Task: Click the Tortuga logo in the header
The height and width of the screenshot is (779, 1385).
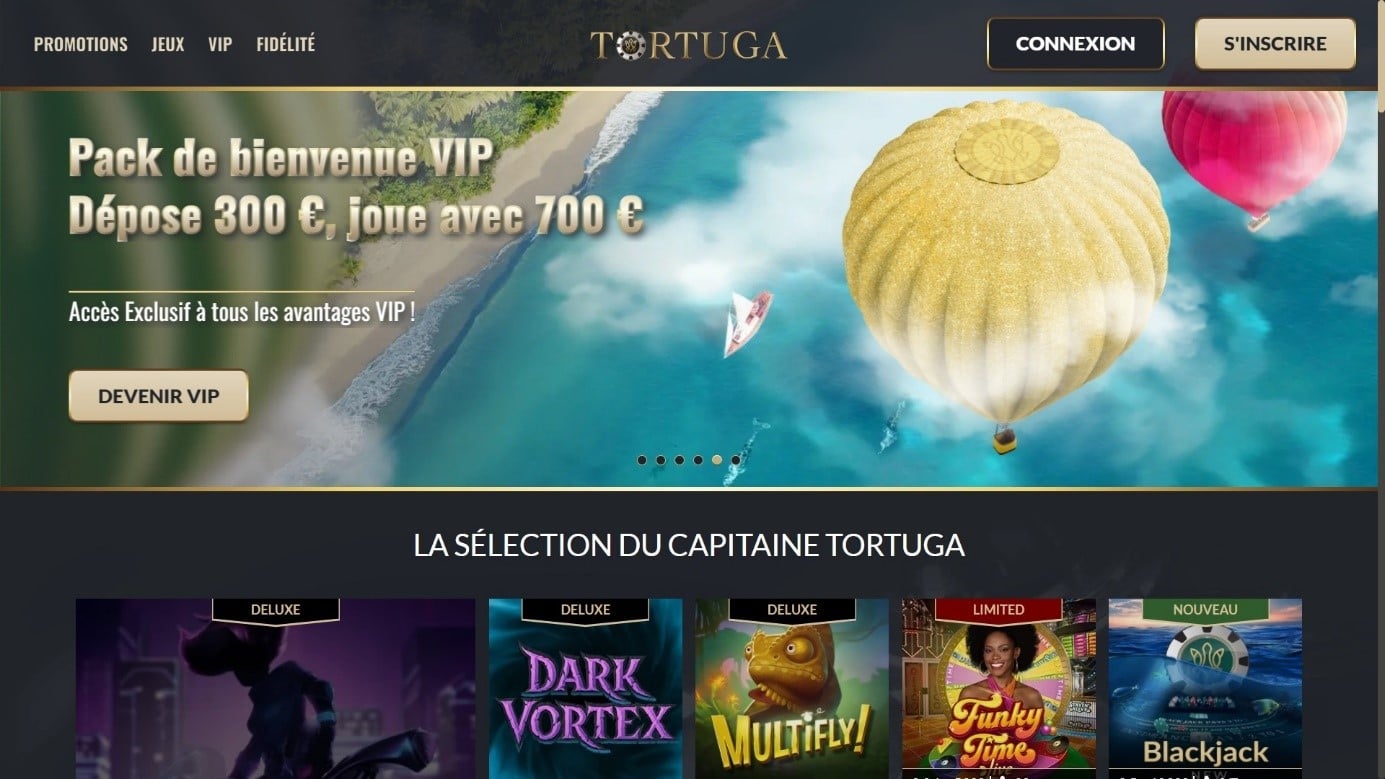Action: (688, 44)
